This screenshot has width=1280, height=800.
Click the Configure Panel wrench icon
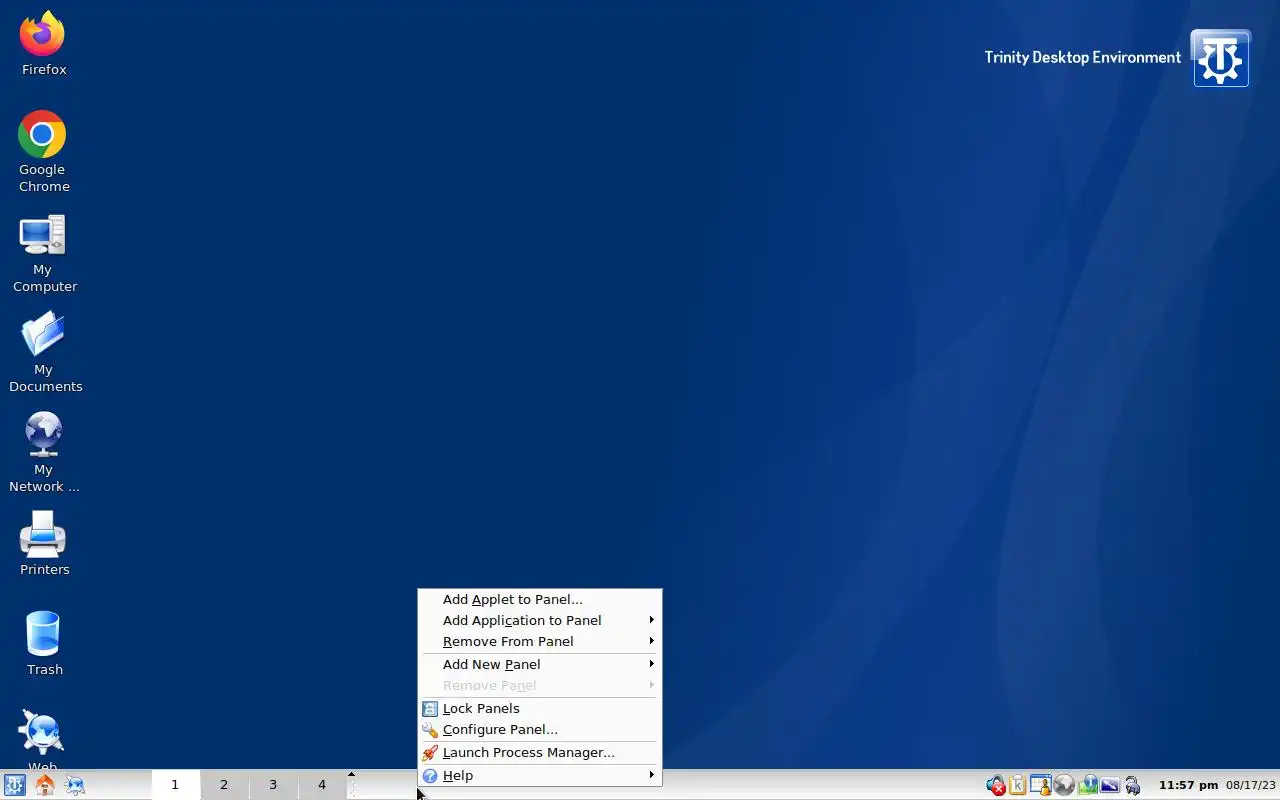[430, 730]
